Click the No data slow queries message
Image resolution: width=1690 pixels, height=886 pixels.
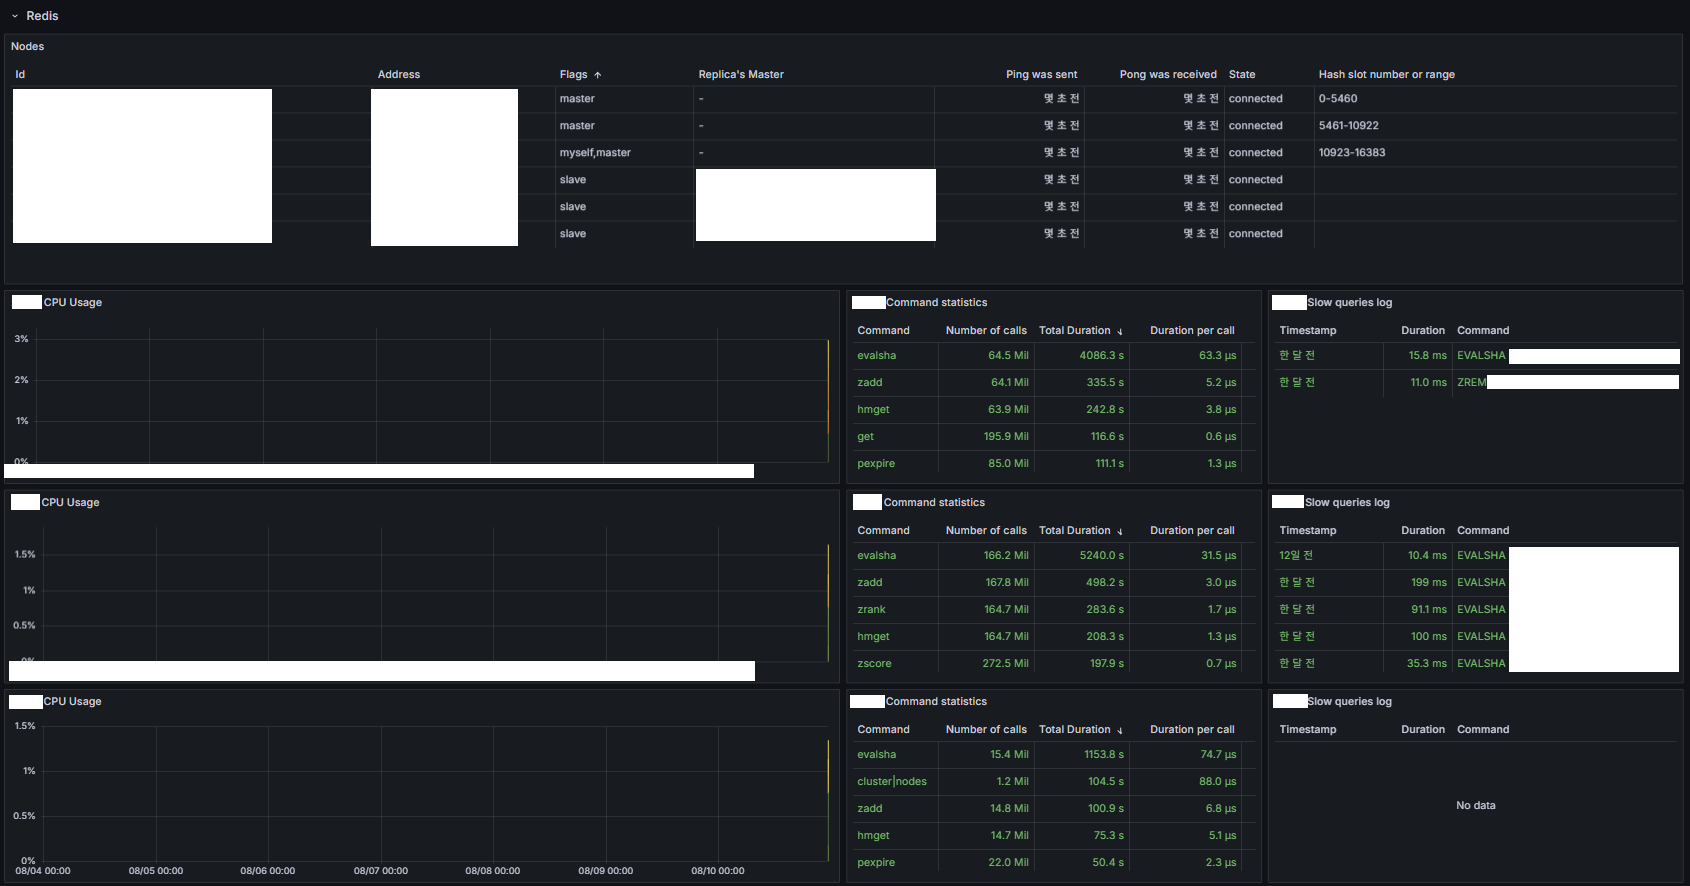click(x=1476, y=806)
